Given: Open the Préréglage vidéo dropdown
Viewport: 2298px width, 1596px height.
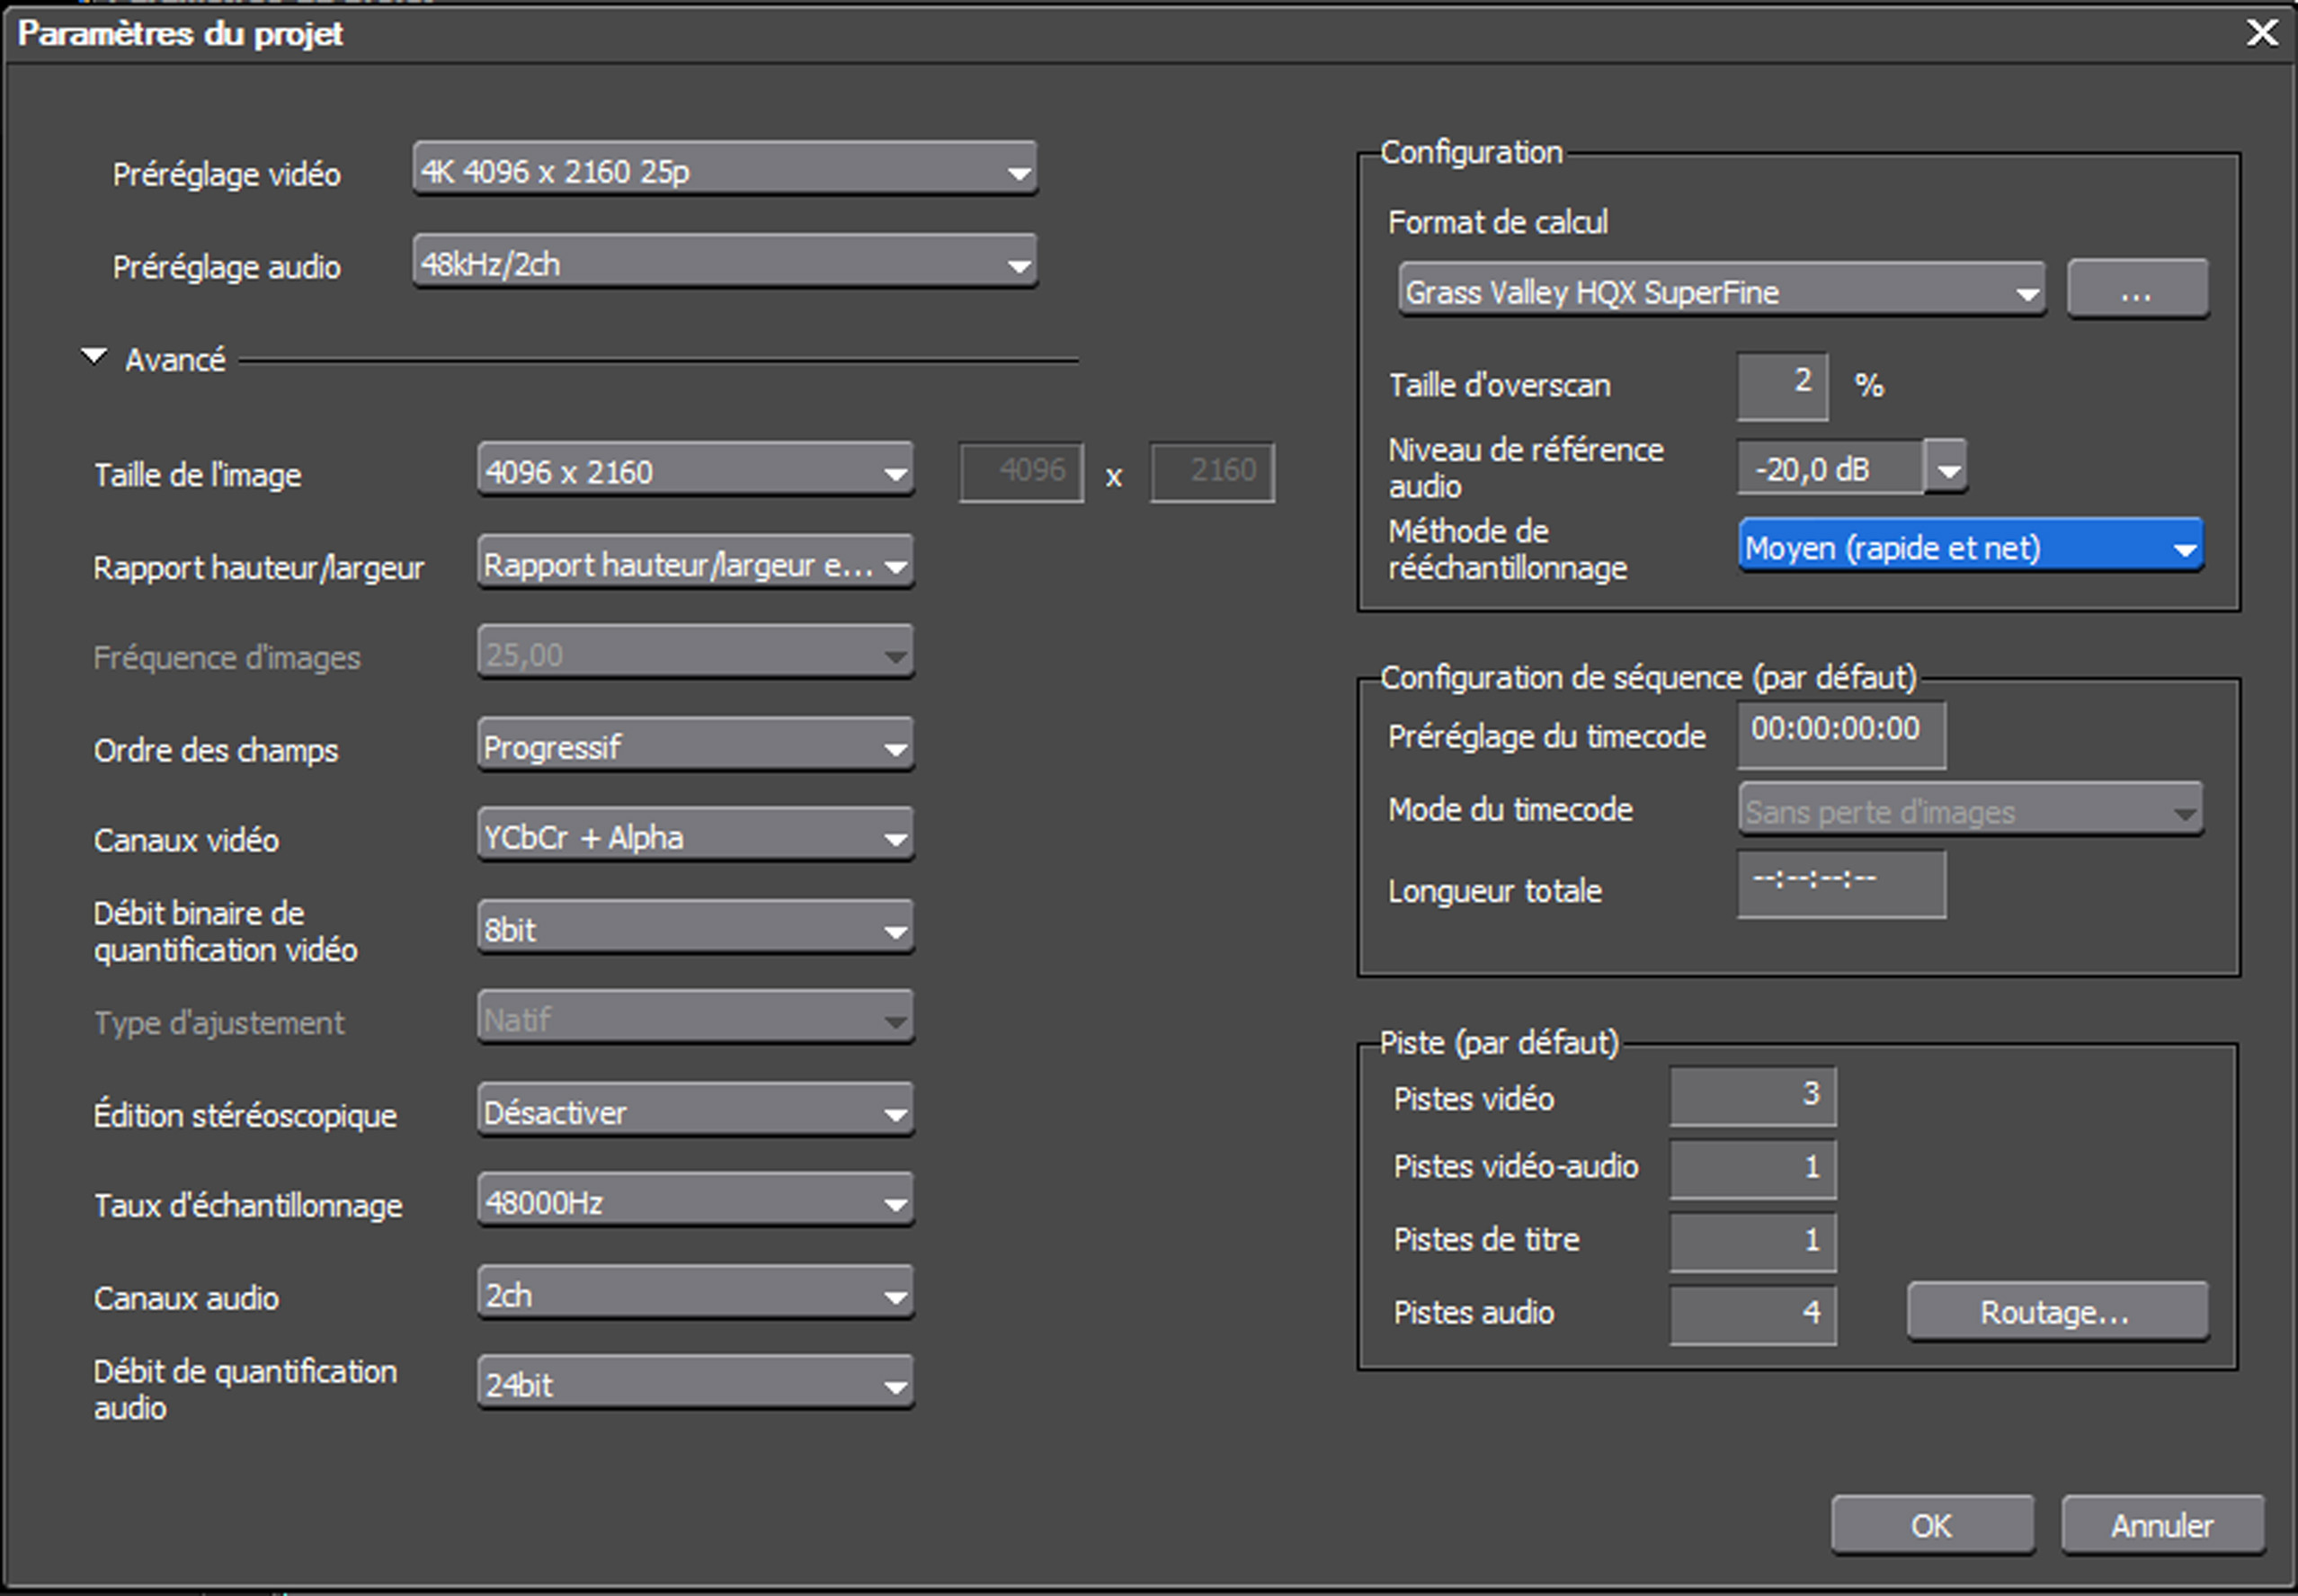Looking at the screenshot, I should tap(724, 171).
